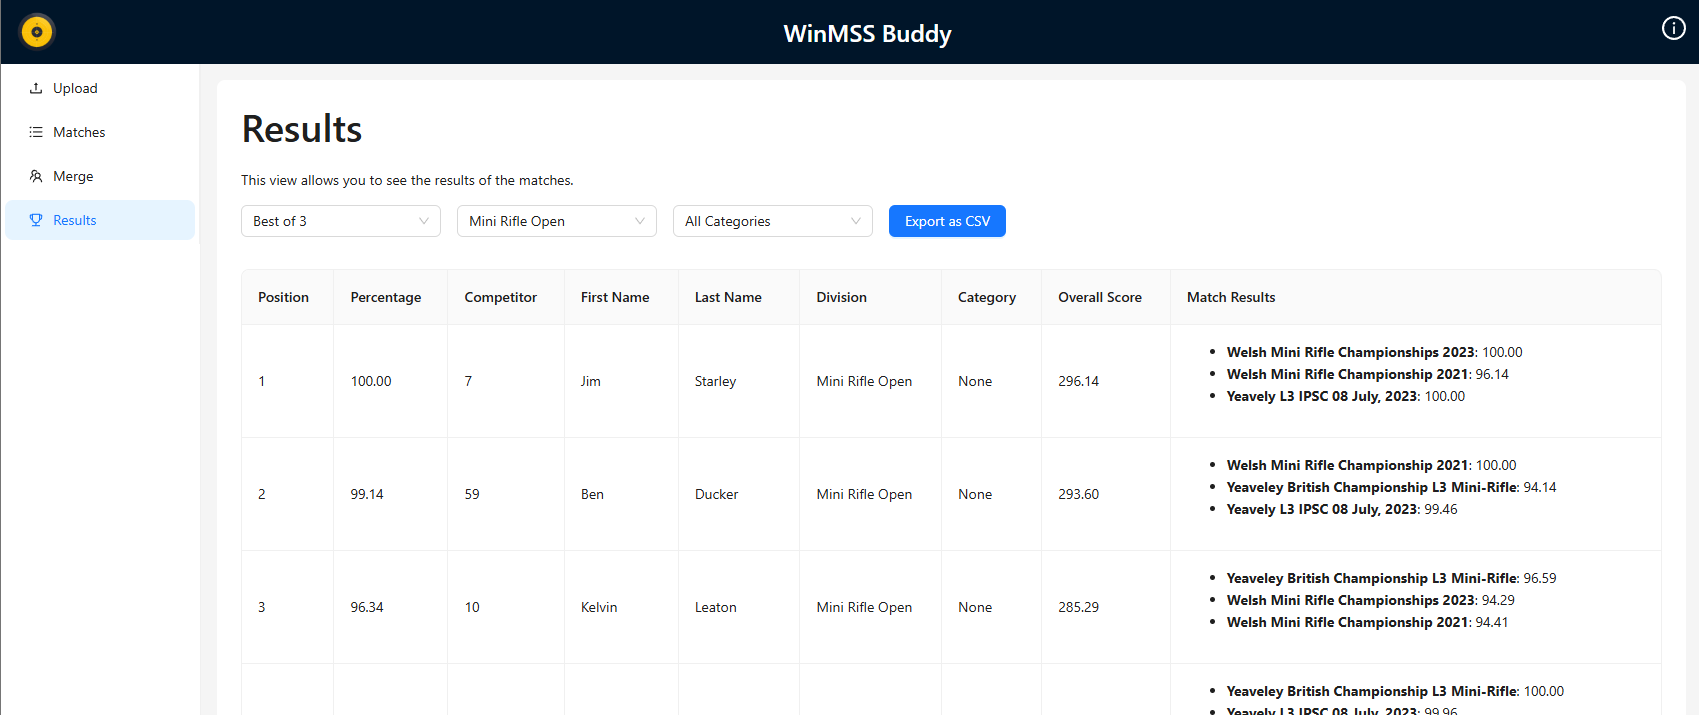Click the Overall Score column header

pos(1099,297)
